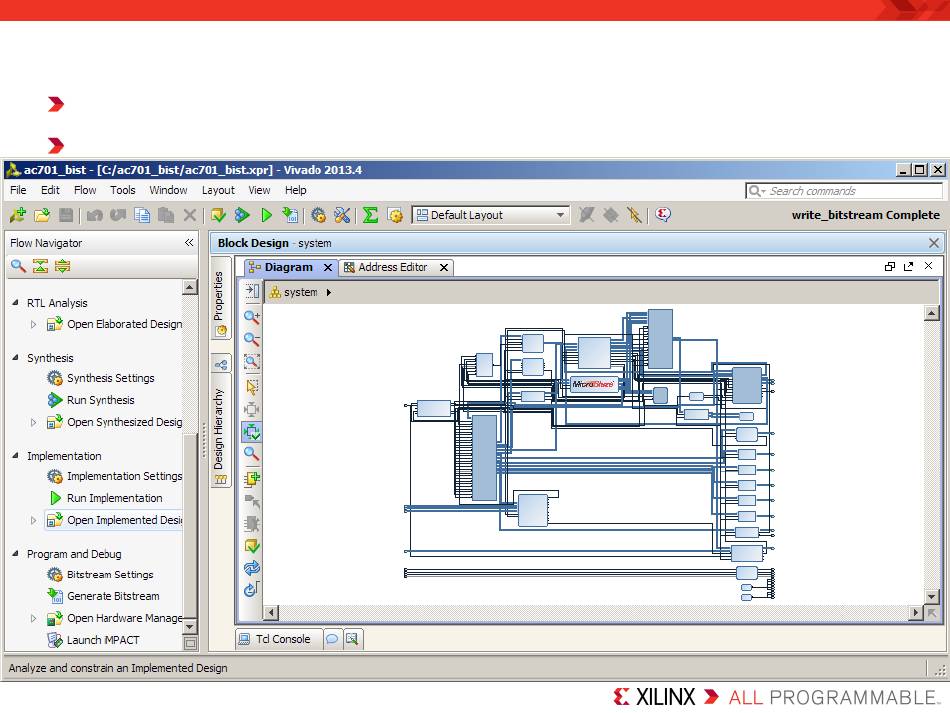
Task: Expand the Open Elaborated Design tree node
Action: click(x=33, y=324)
